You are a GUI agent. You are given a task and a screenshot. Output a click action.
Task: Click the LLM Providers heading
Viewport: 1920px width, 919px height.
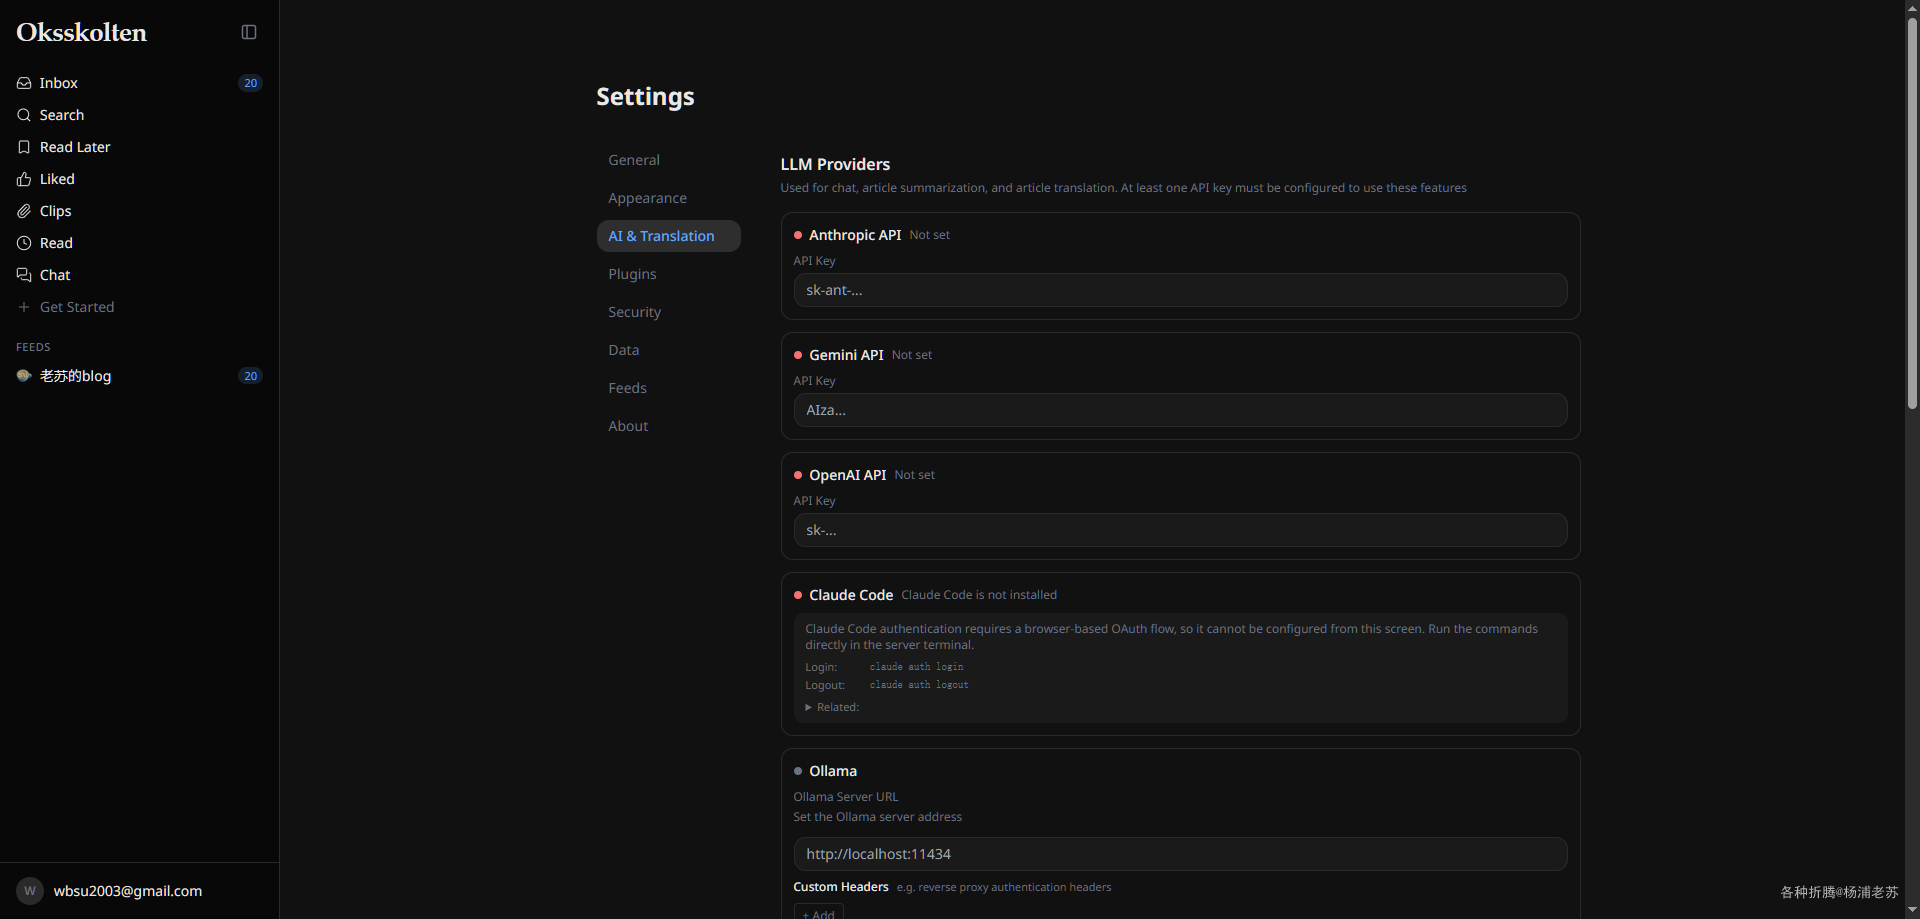point(835,164)
